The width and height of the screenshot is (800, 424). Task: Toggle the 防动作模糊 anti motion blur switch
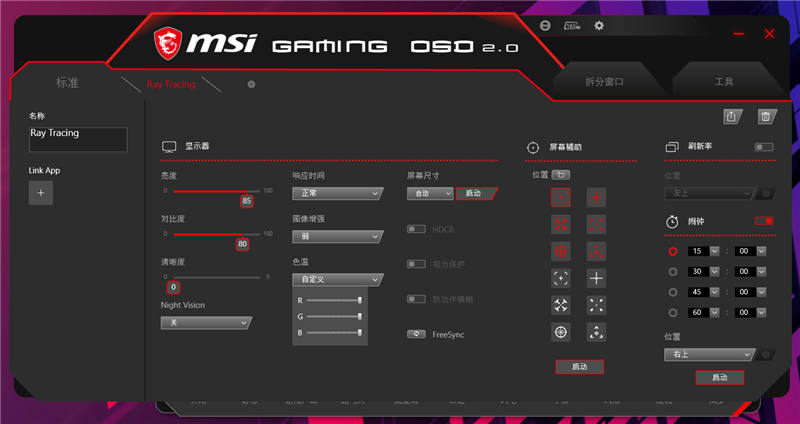(416, 300)
